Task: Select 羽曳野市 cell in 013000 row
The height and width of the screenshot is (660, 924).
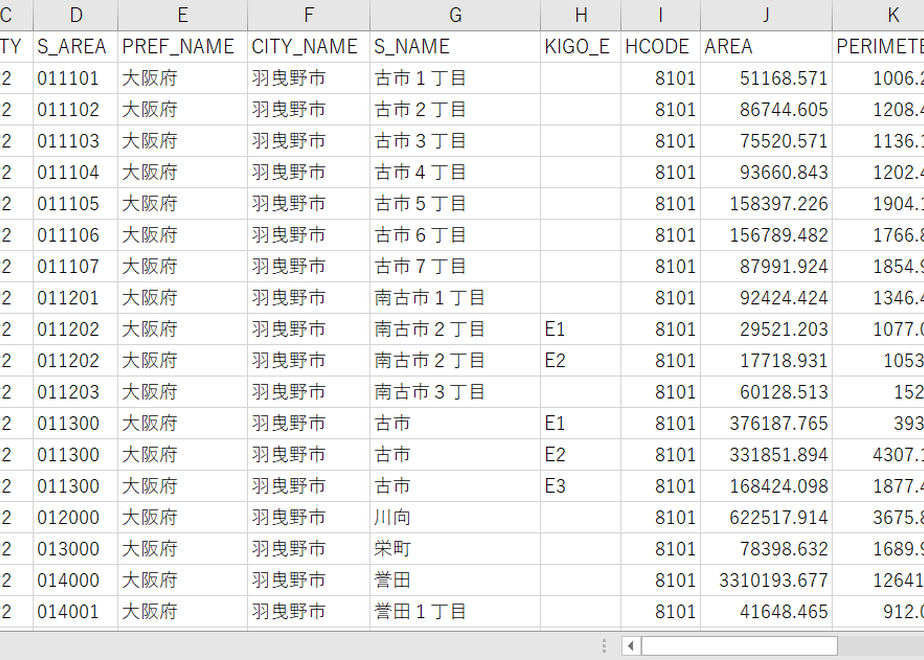Action: (308, 549)
